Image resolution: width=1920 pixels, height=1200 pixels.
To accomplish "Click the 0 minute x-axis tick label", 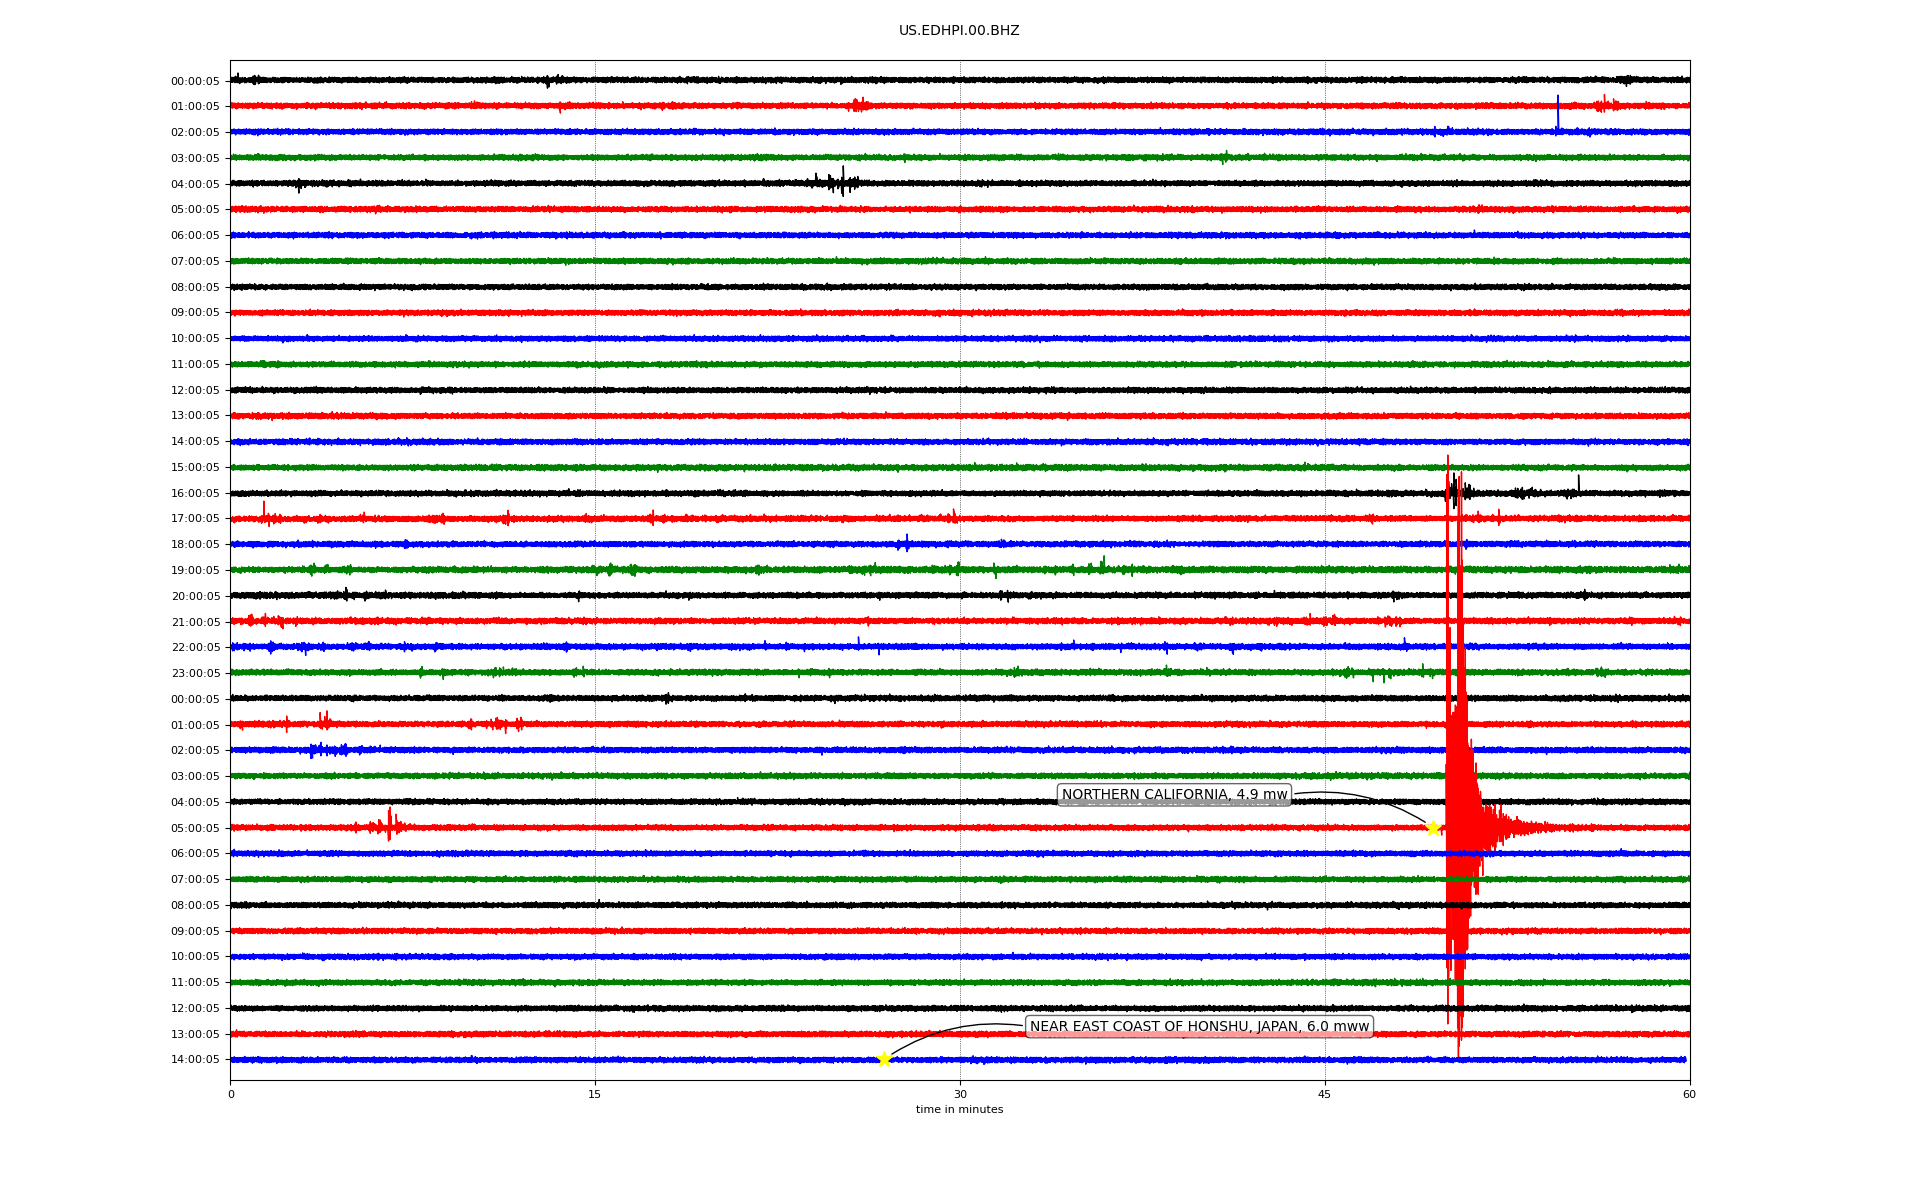I will (231, 1094).
